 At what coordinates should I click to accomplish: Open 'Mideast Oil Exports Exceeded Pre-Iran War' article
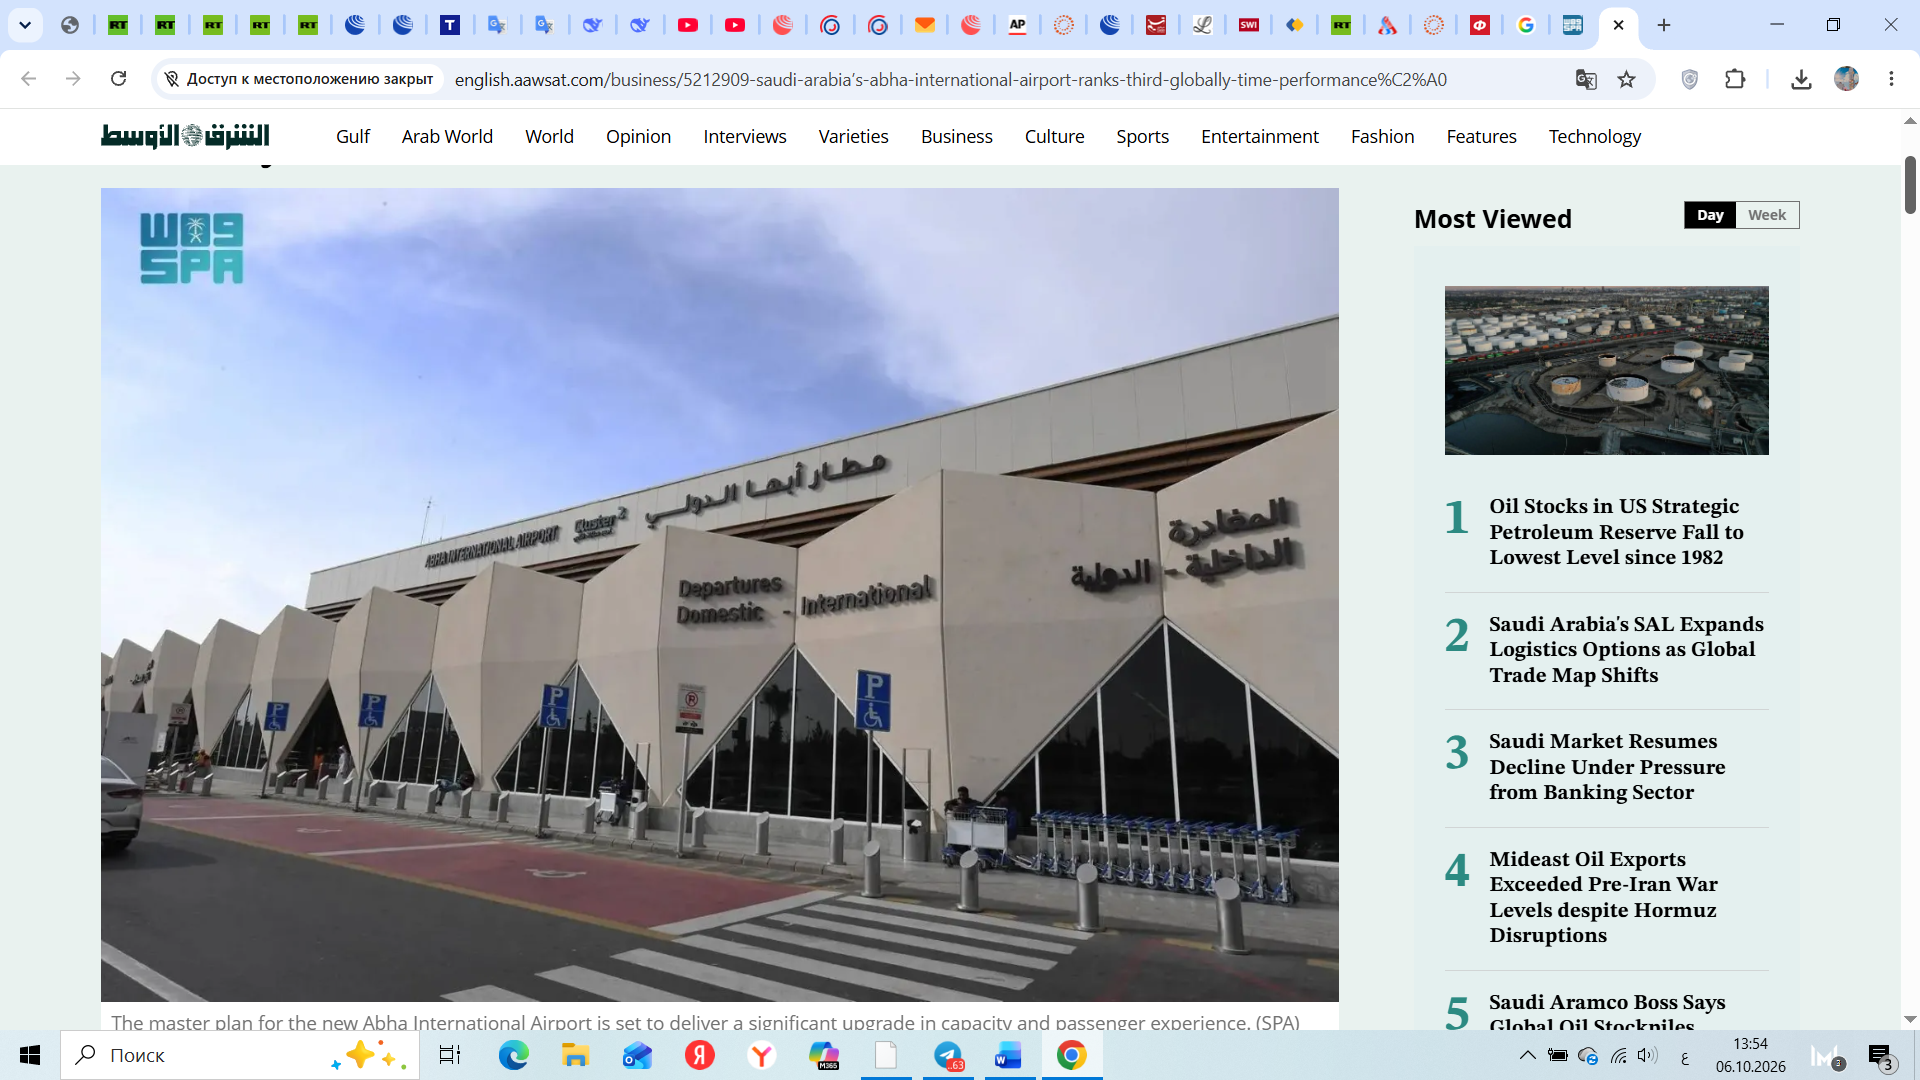pos(1603,896)
